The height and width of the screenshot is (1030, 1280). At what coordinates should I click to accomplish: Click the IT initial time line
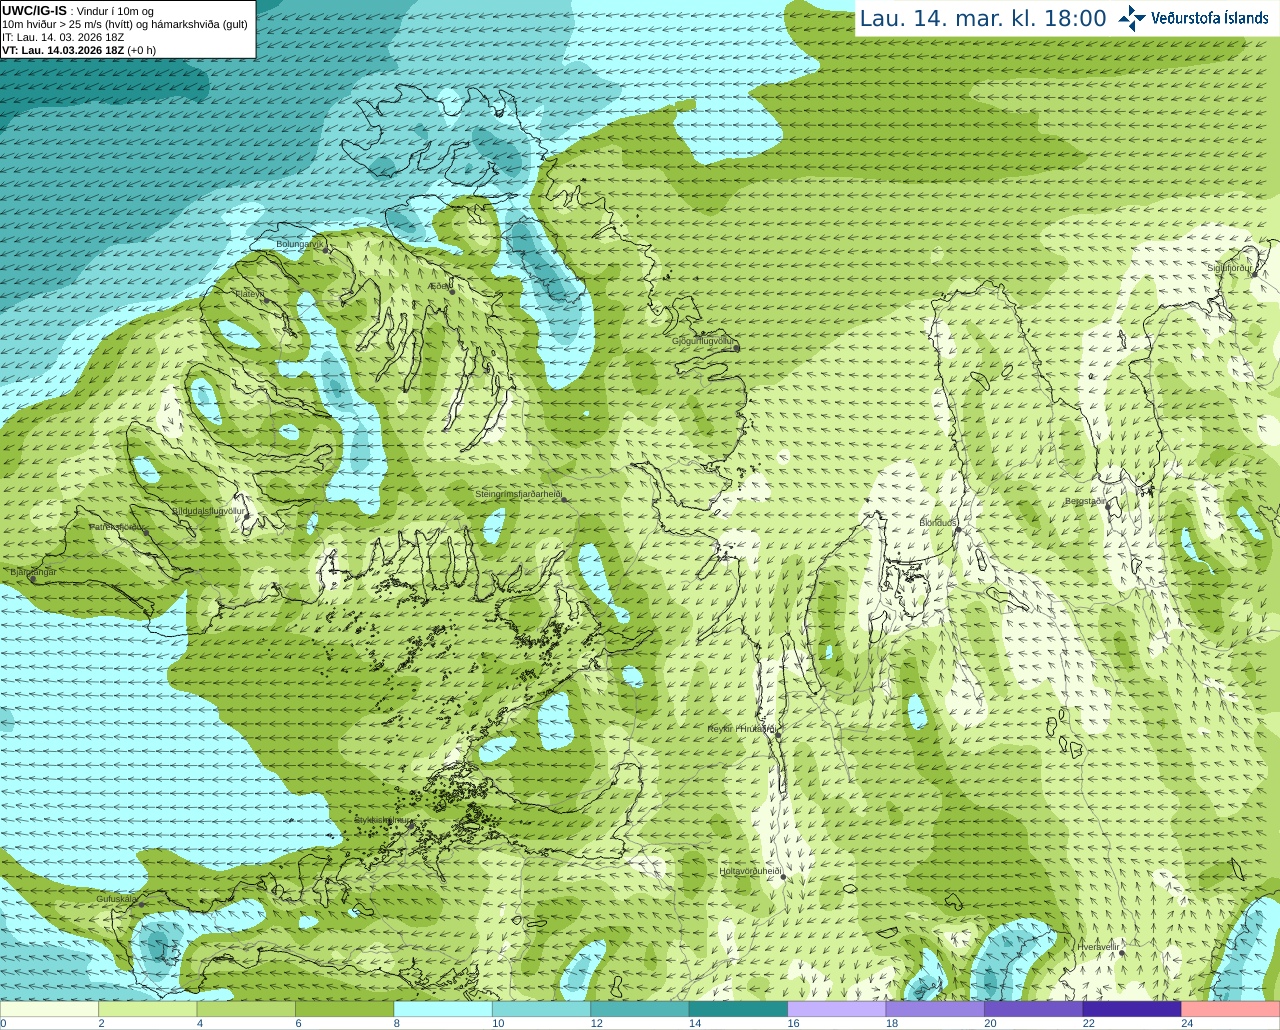coord(63,37)
